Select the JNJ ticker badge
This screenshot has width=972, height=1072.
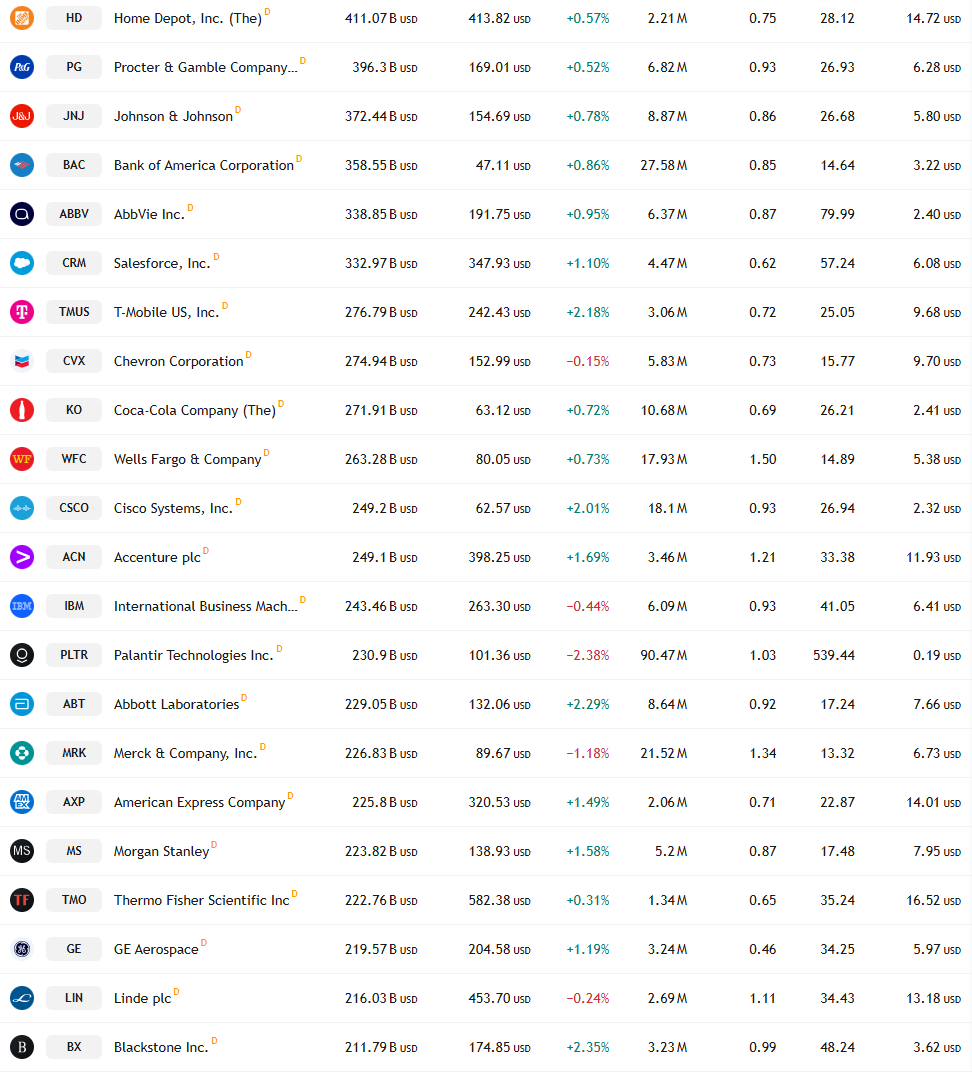[74, 116]
